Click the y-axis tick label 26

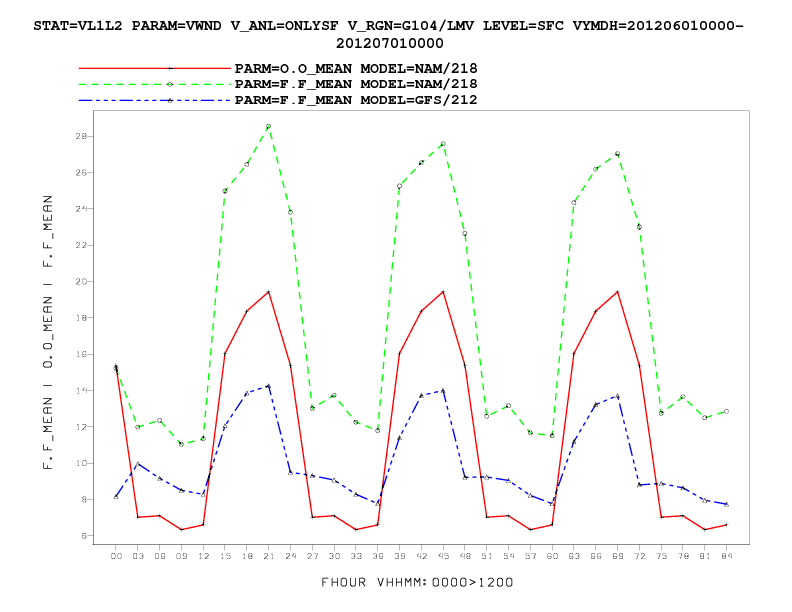(81, 173)
